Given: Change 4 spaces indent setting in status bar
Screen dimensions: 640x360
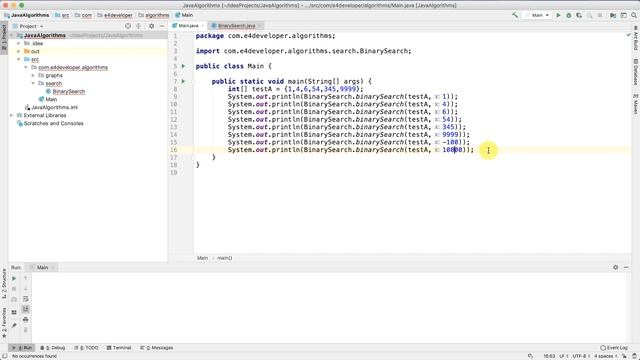Looking at the screenshot, I should tap(605, 356).
